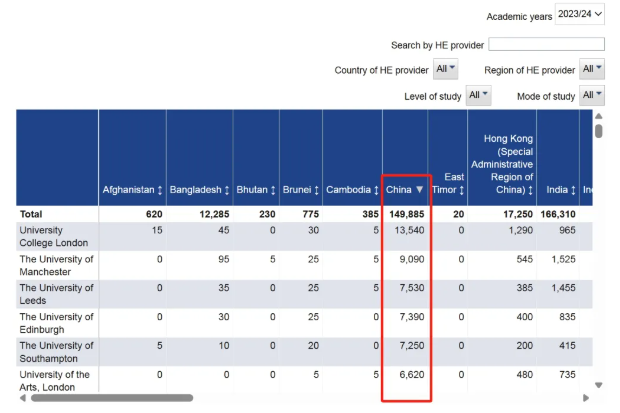Viewport: 620px width, 413px height.
Task: Open Mode of study dropdown
Action: click(x=592, y=95)
